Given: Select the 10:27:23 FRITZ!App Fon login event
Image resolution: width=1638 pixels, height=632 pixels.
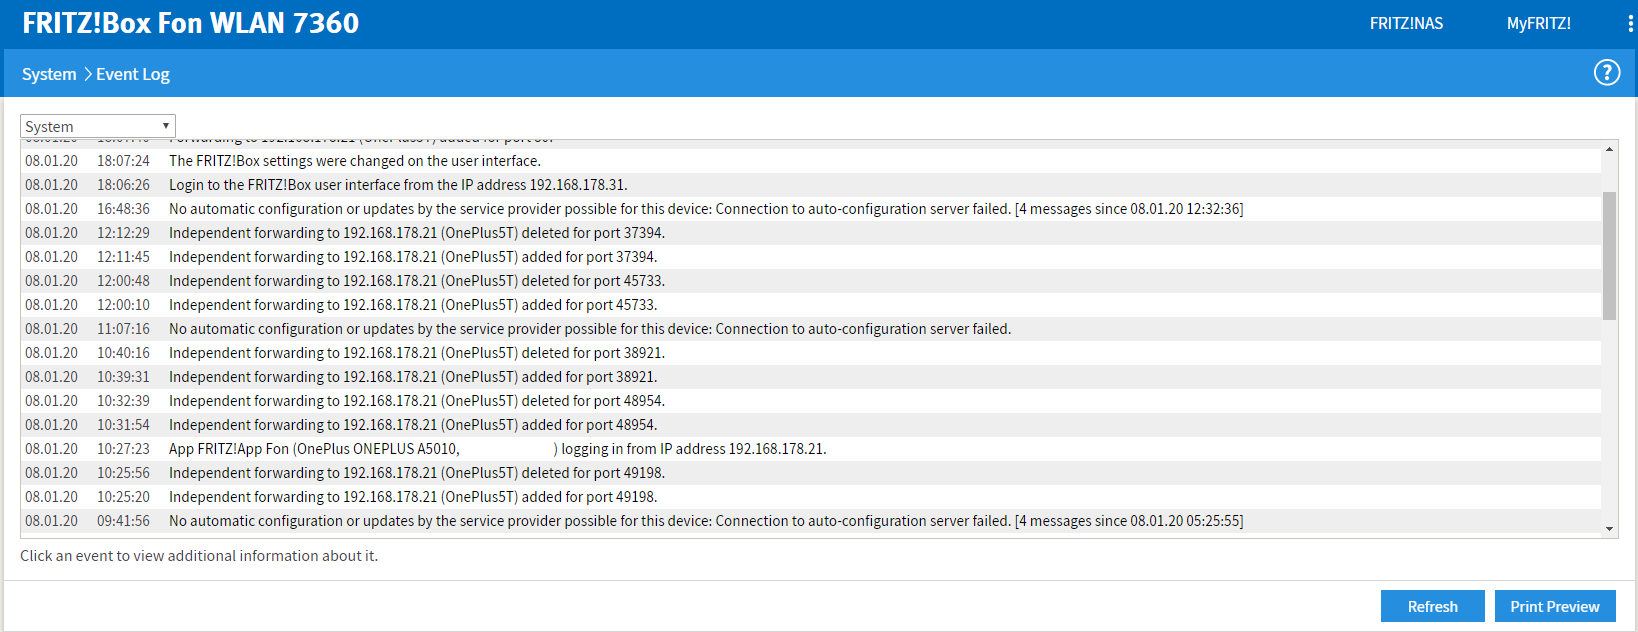Looking at the screenshot, I should pos(497,449).
